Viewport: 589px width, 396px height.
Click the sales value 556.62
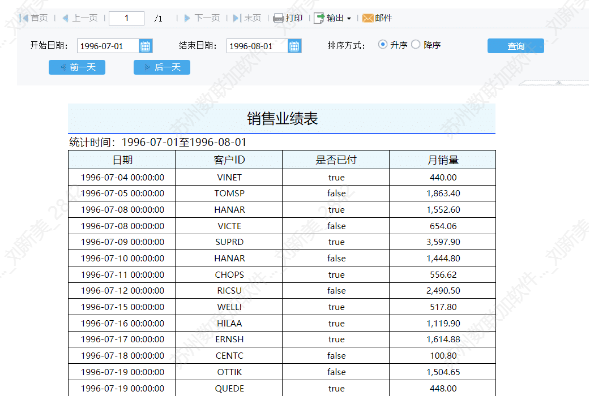443,275
